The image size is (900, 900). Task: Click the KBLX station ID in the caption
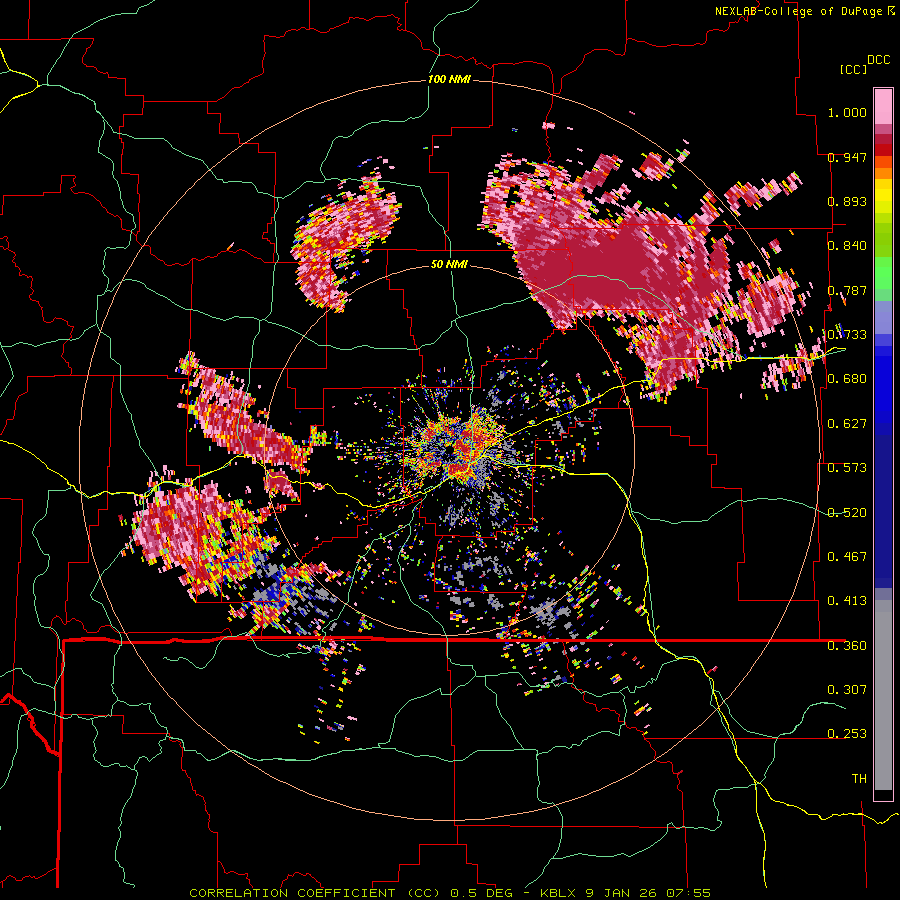click(x=559, y=893)
